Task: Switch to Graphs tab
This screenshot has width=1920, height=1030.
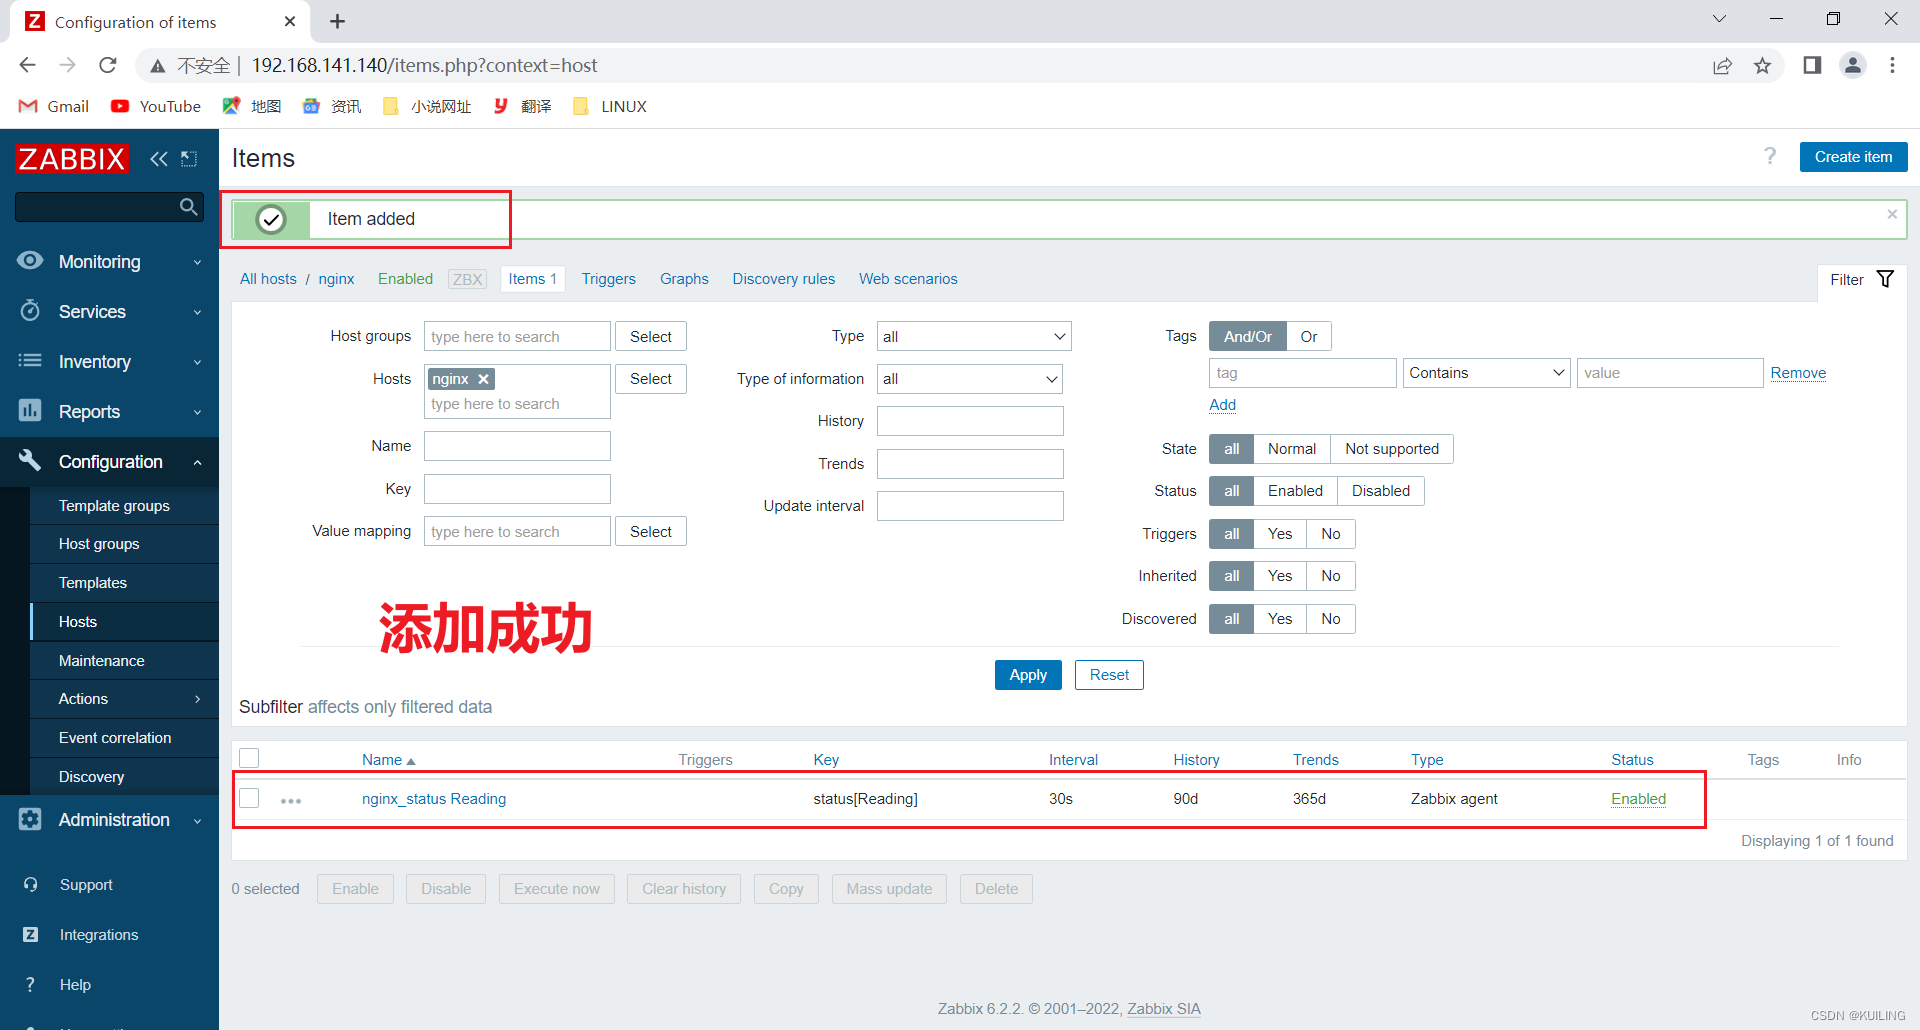Action: (684, 279)
